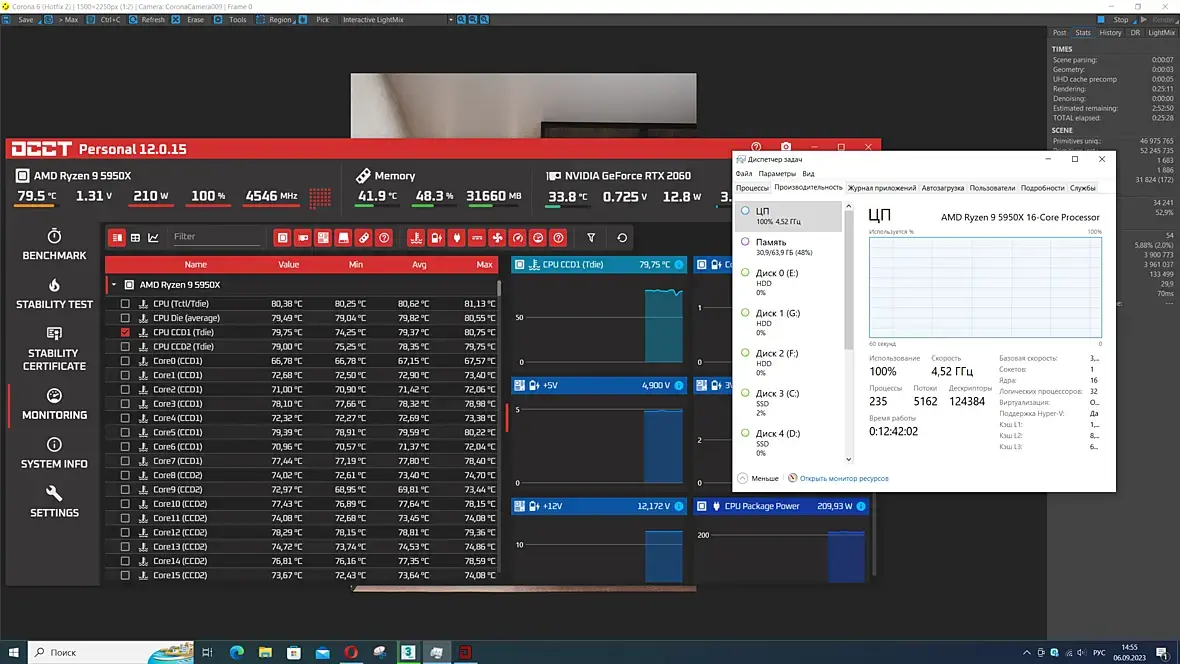Stop the Corona render
This screenshot has width=1180, height=664.
tap(1115, 20)
